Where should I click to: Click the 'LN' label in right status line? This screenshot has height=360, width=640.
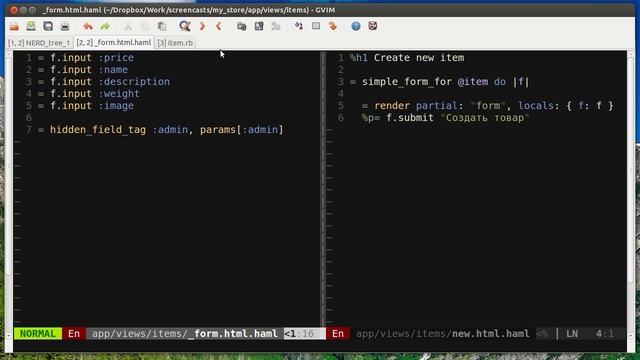coord(572,334)
